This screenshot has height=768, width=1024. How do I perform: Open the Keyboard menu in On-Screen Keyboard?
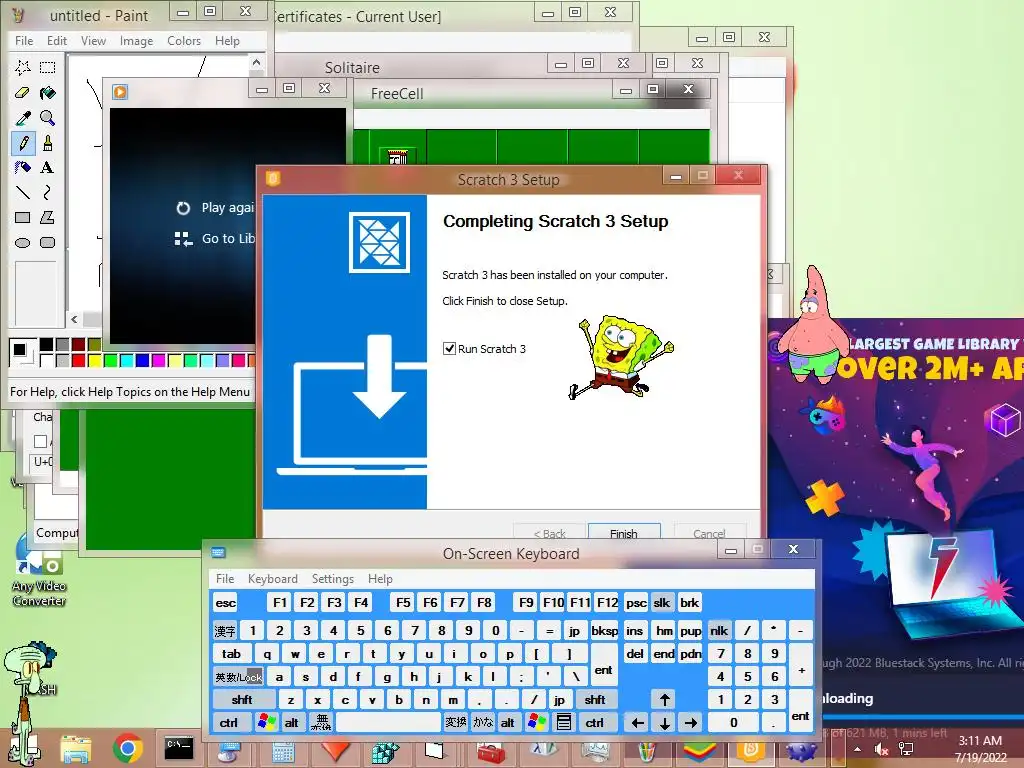[x=273, y=579]
